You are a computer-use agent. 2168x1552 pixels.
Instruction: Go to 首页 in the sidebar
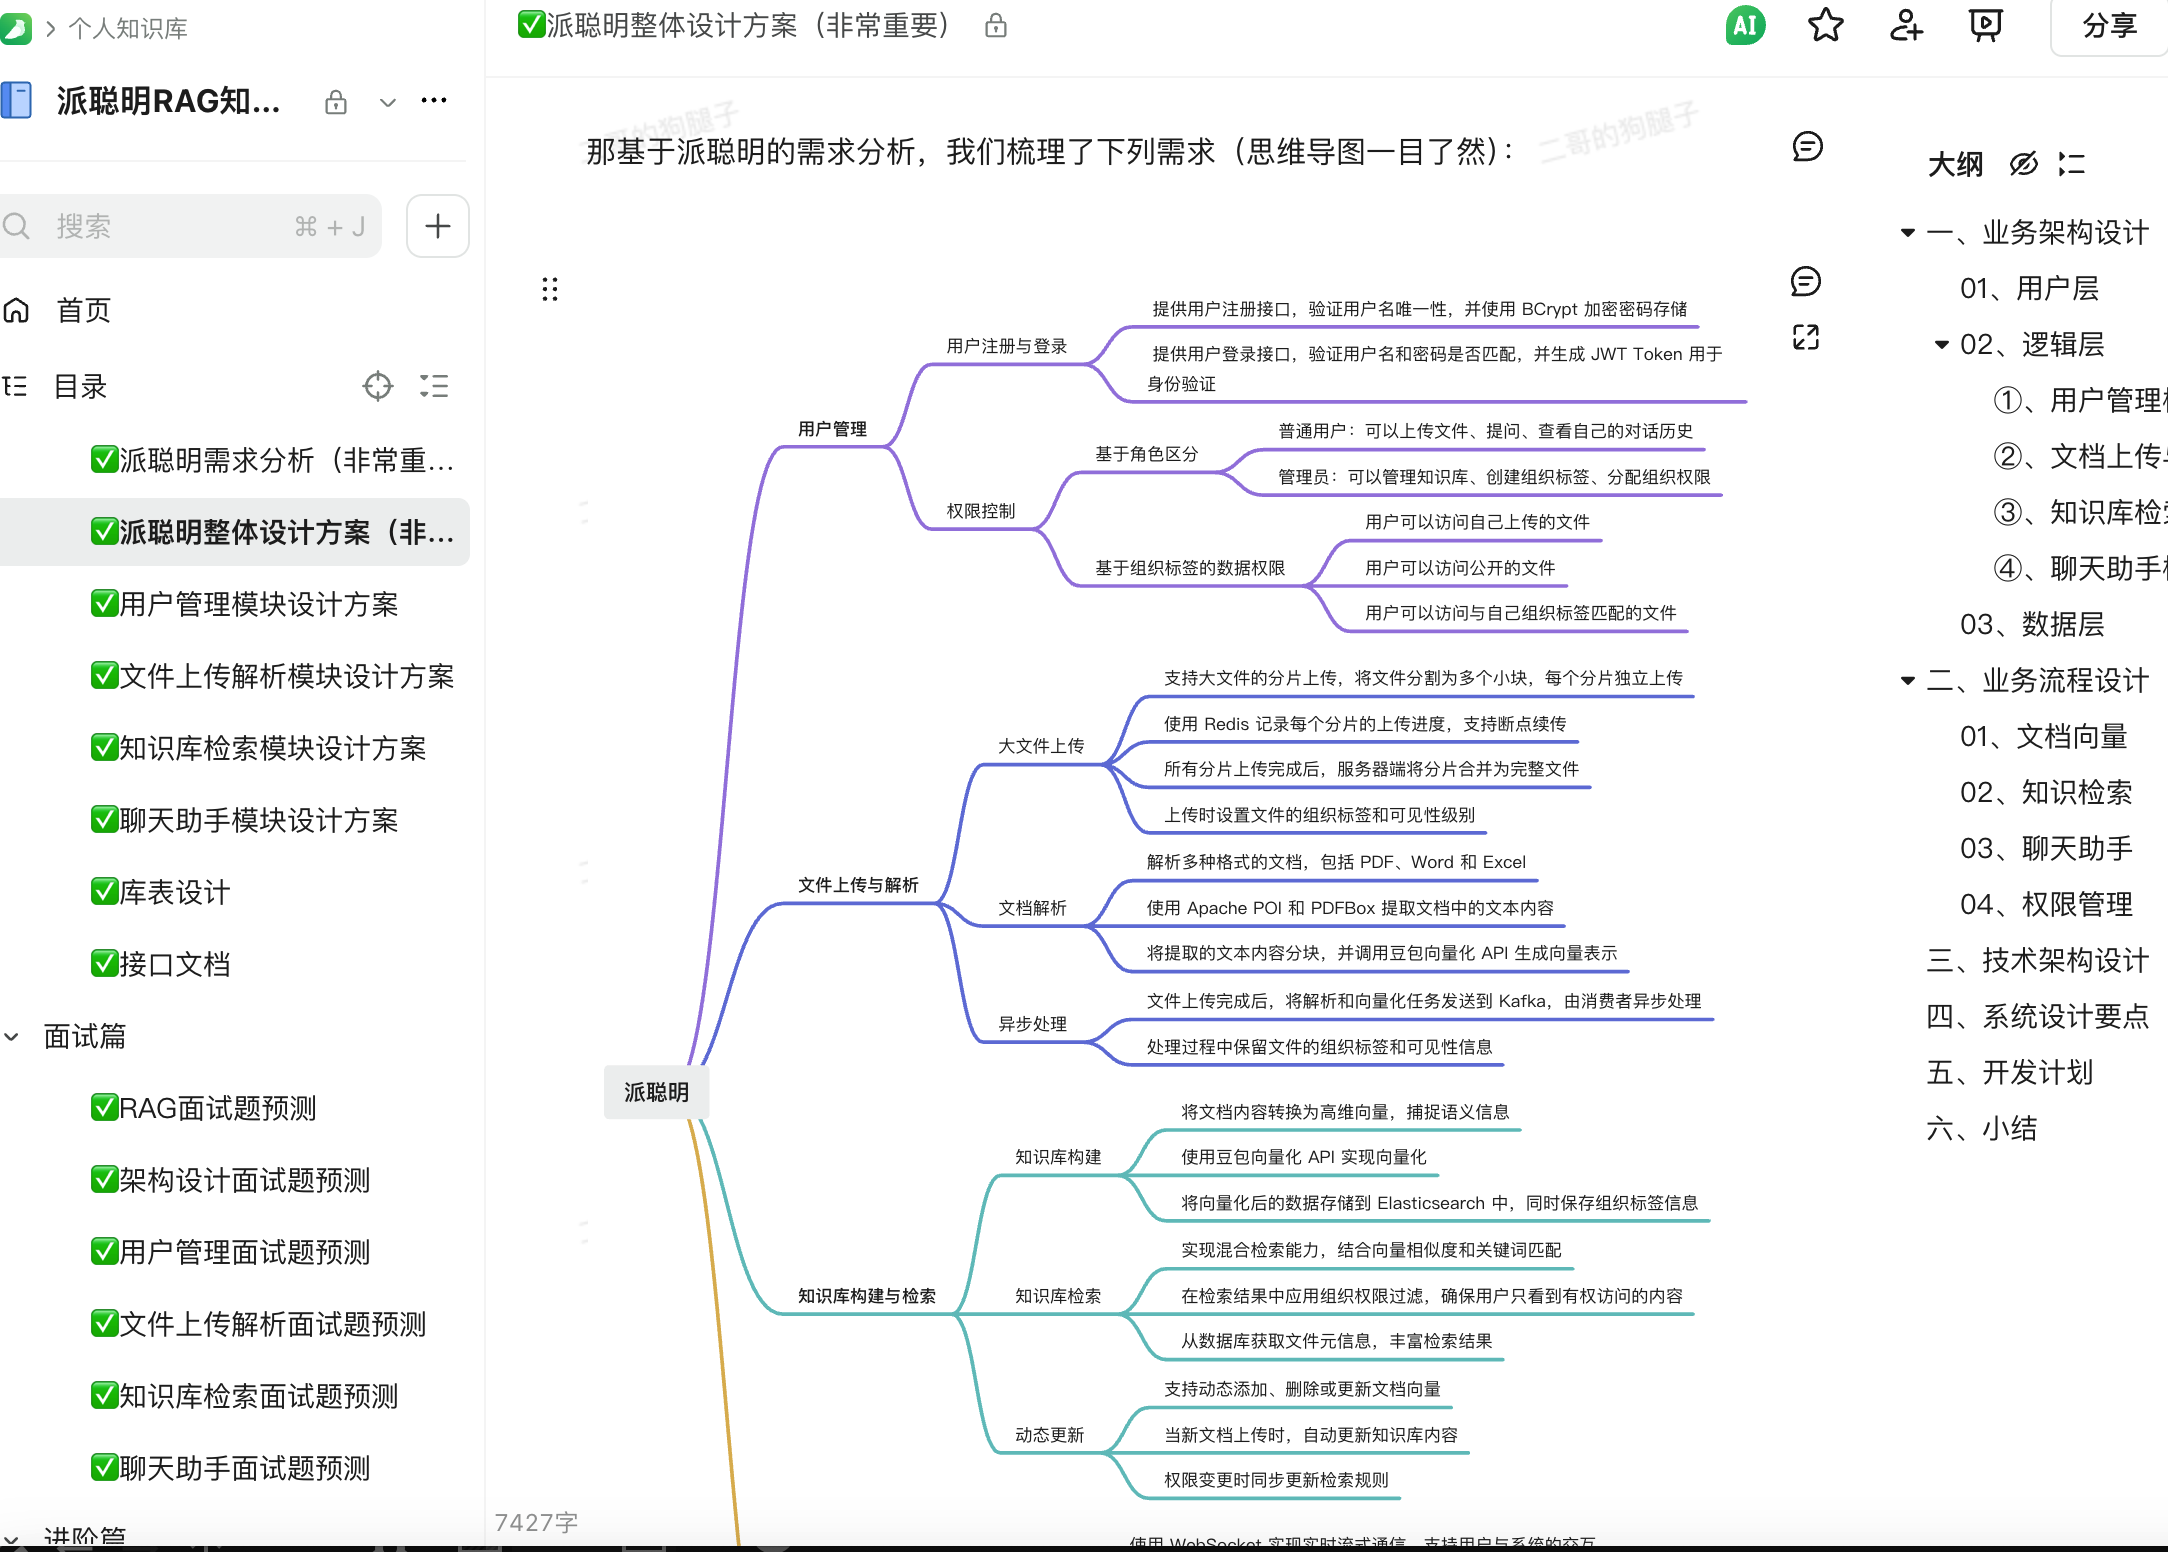point(83,310)
